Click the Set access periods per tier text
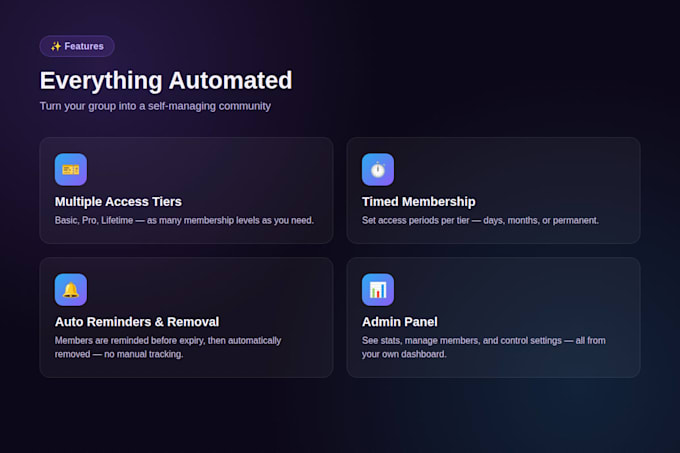The image size is (680, 453). 480,220
